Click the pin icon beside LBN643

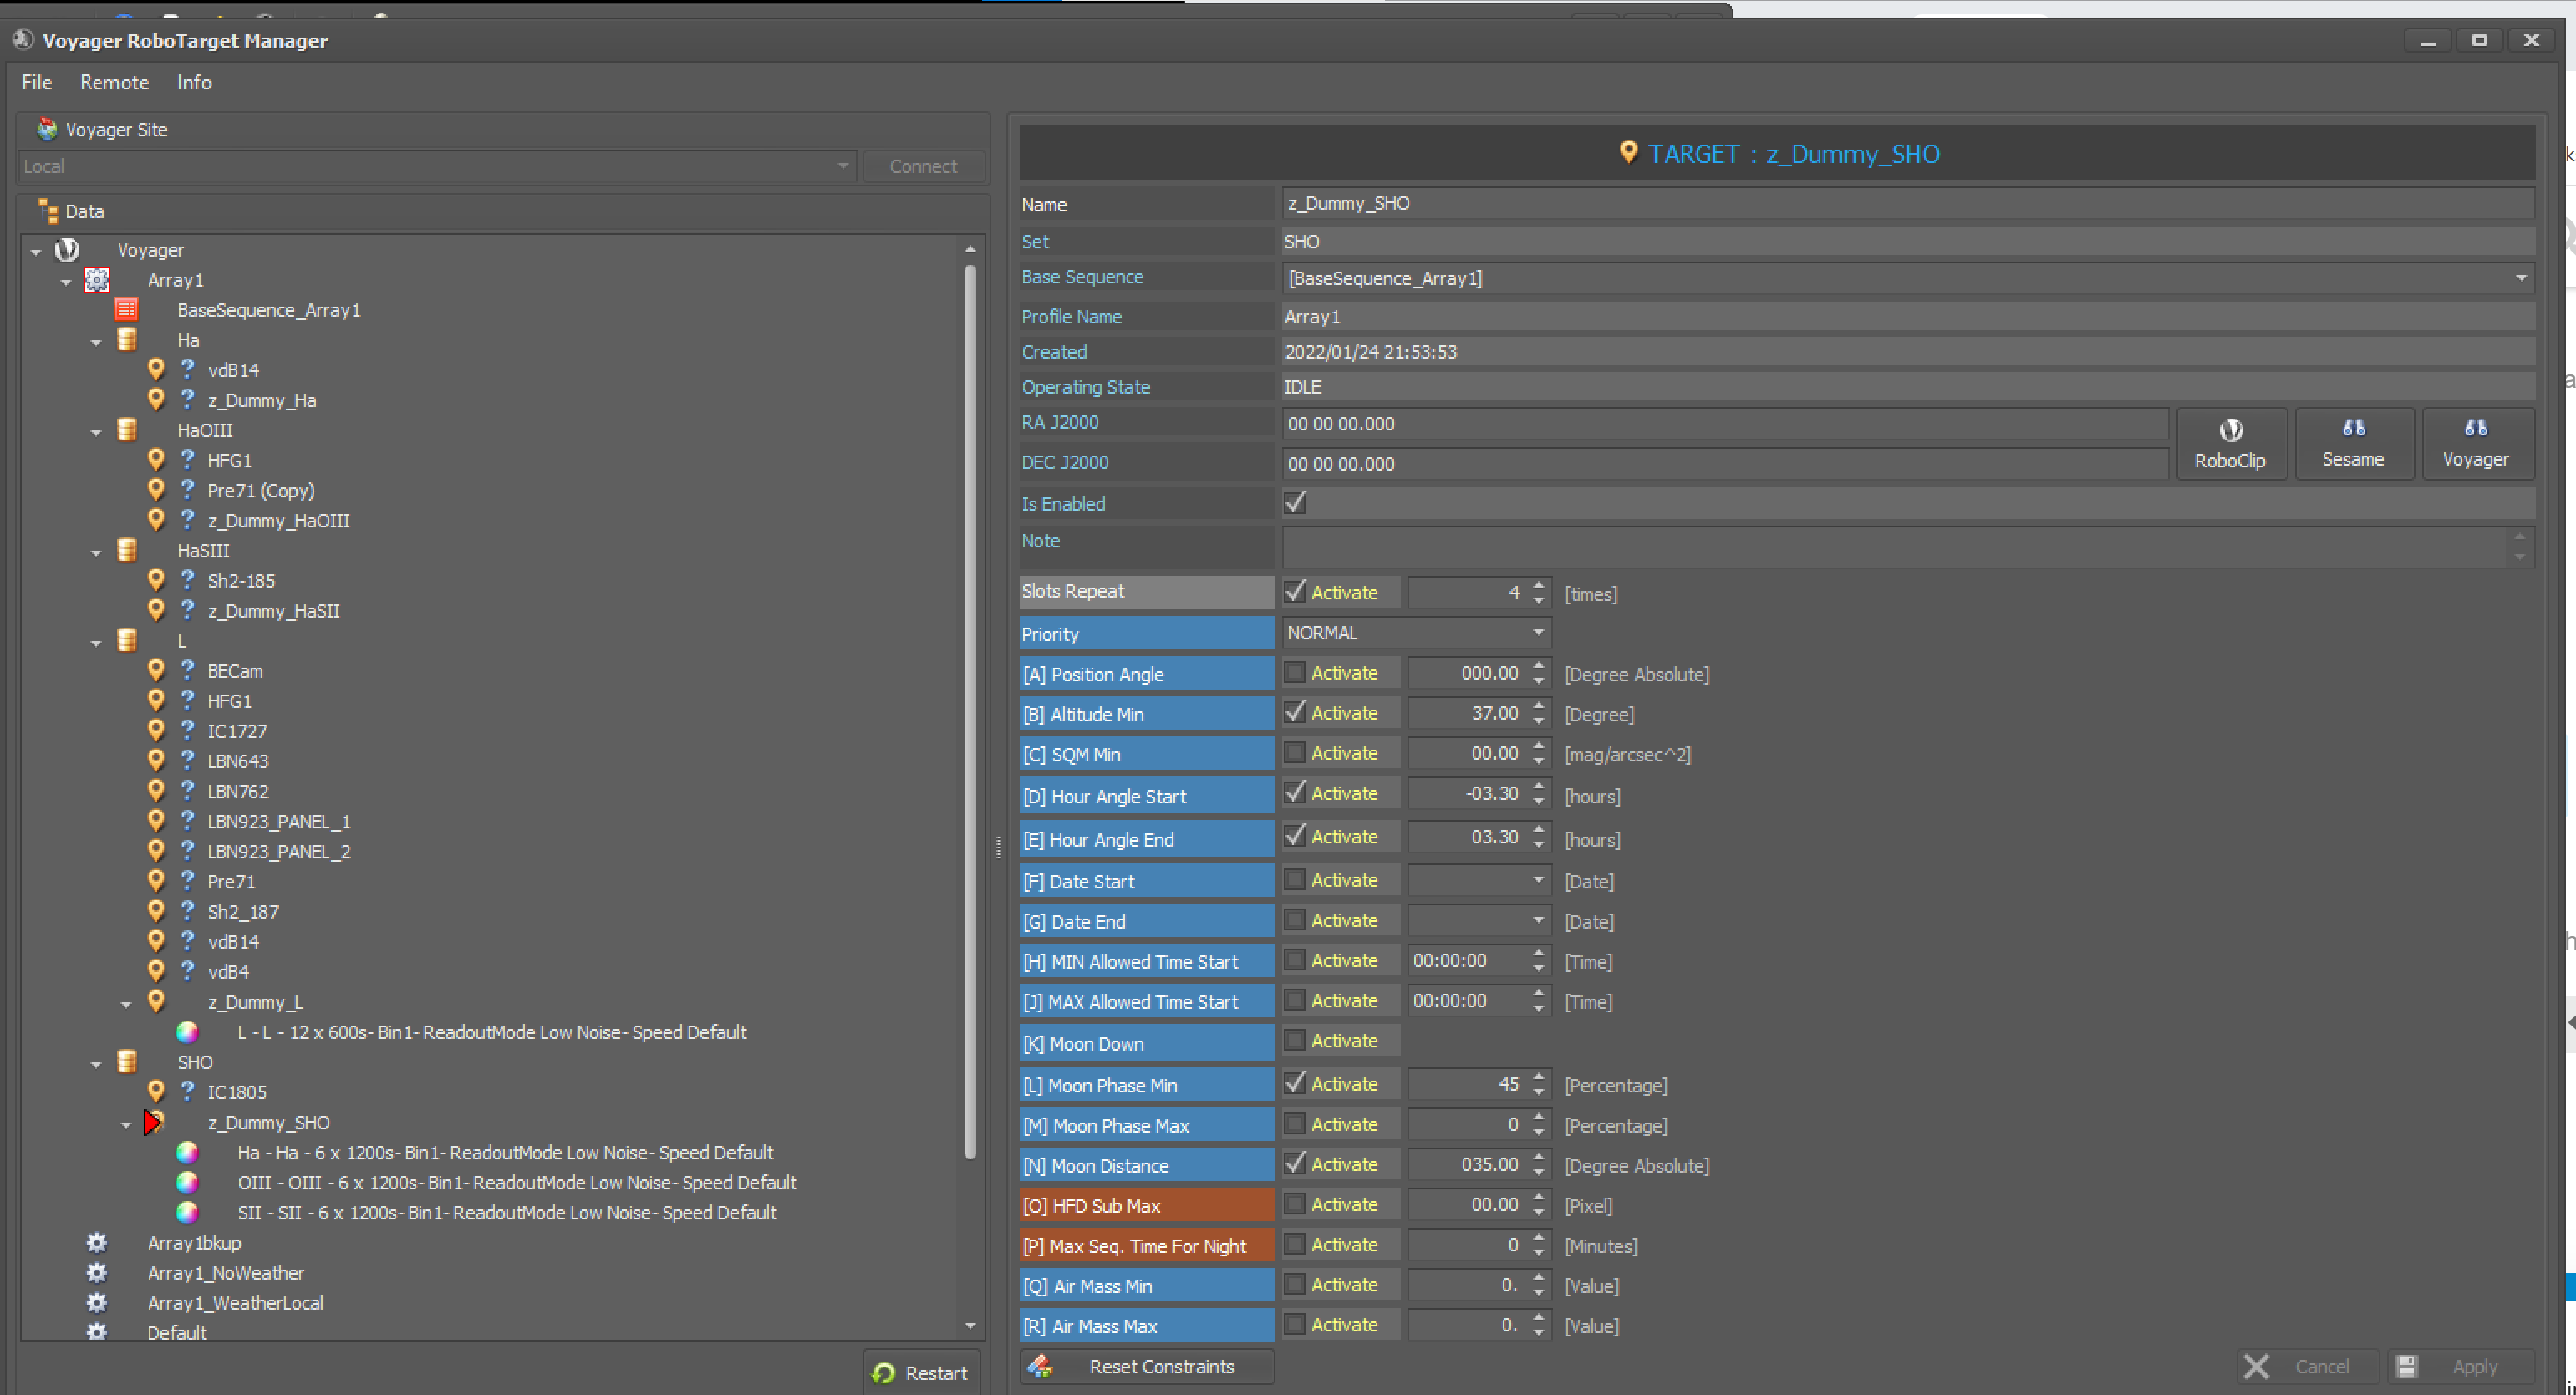point(156,760)
